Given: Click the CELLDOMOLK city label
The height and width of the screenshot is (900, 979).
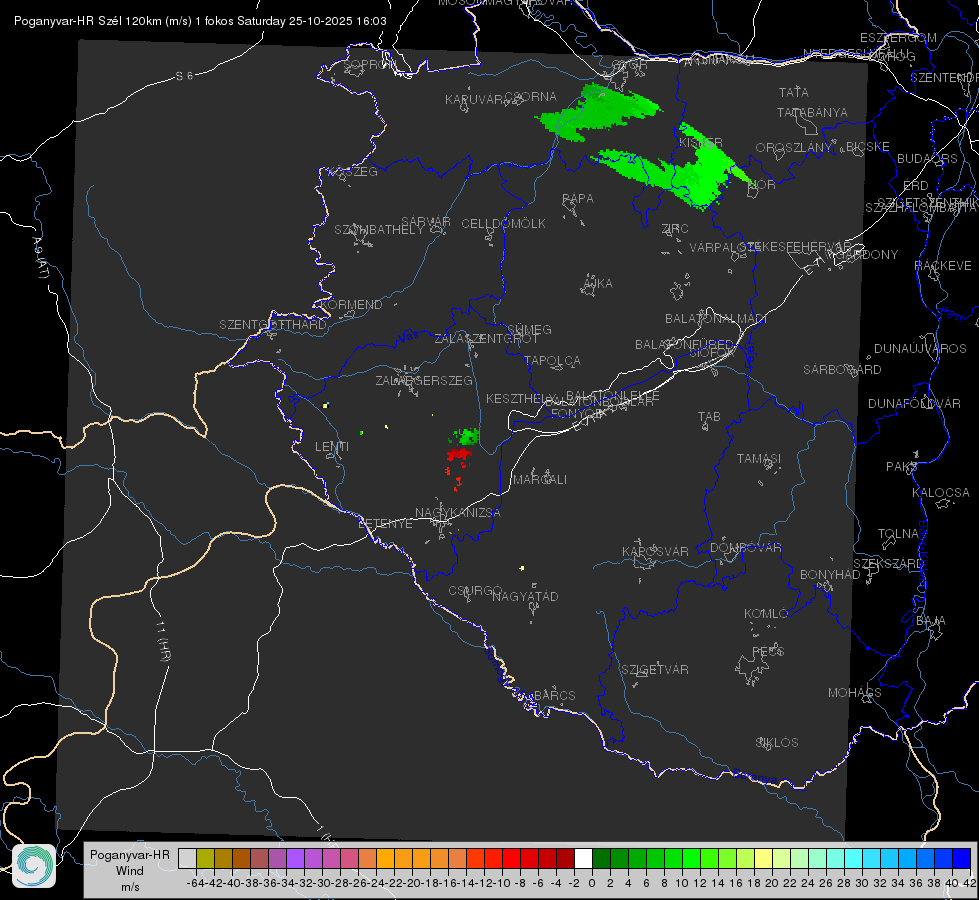Looking at the screenshot, I should click(x=503, y=224).
